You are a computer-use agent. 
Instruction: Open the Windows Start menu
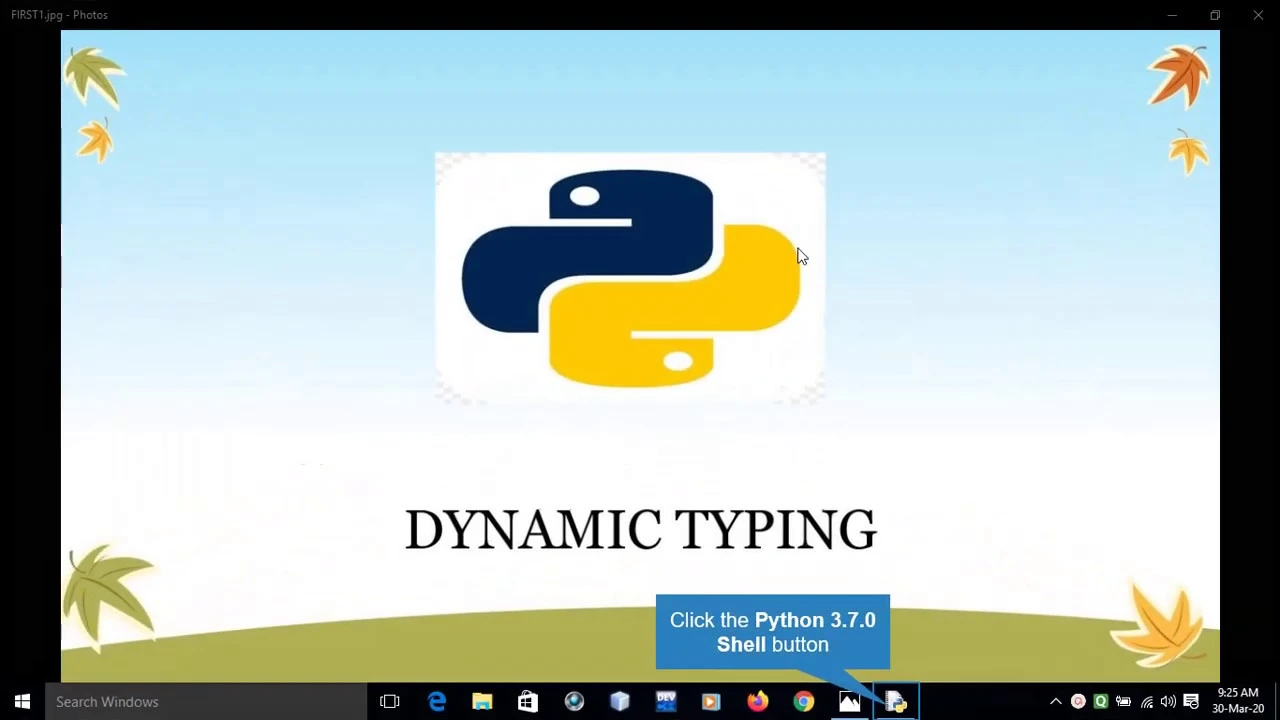(22, 702)
